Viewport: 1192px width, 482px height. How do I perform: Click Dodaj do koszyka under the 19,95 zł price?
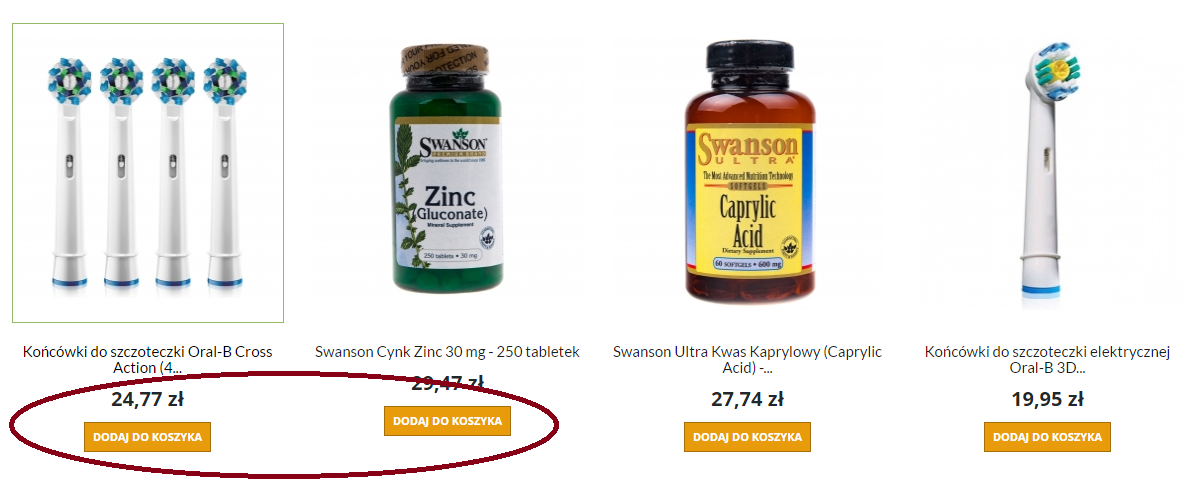tap(1047, 437)
